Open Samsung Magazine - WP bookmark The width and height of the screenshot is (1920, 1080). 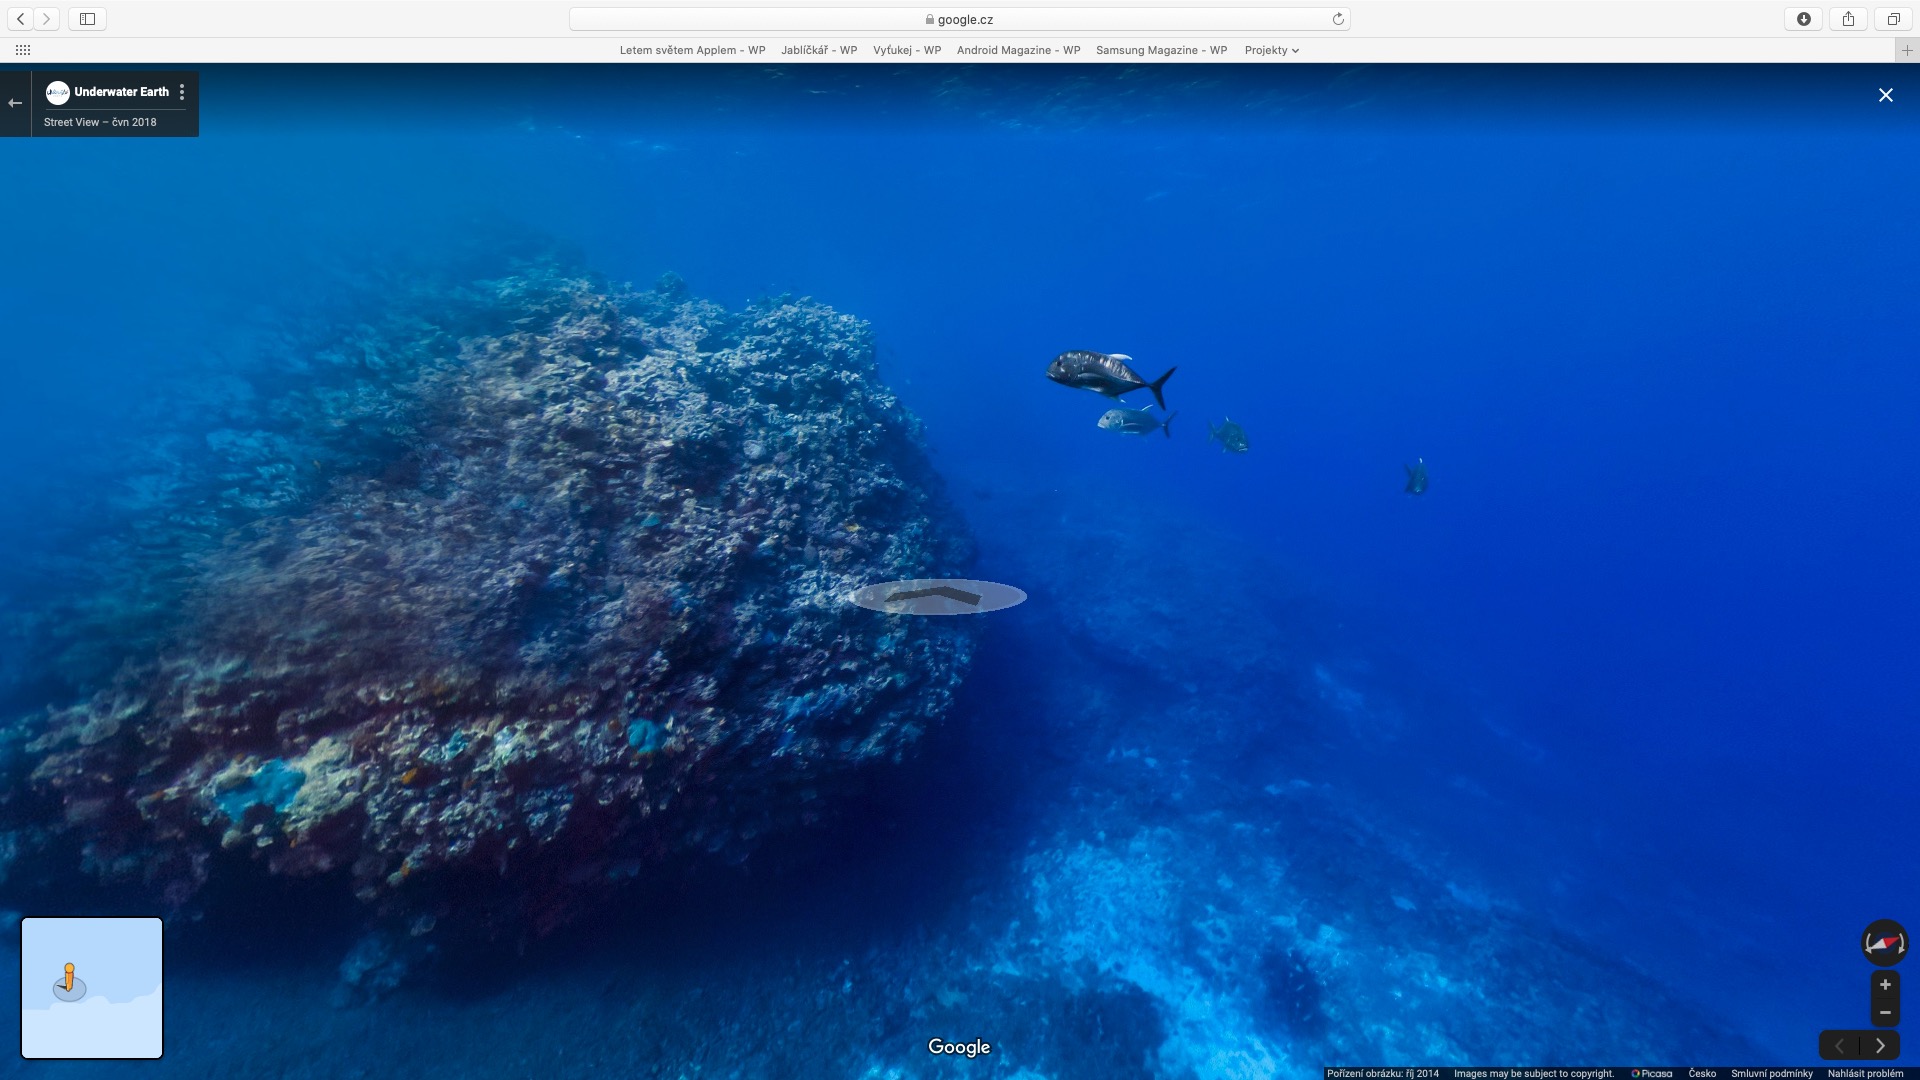pyautogui.click(x=1161, y=50)
